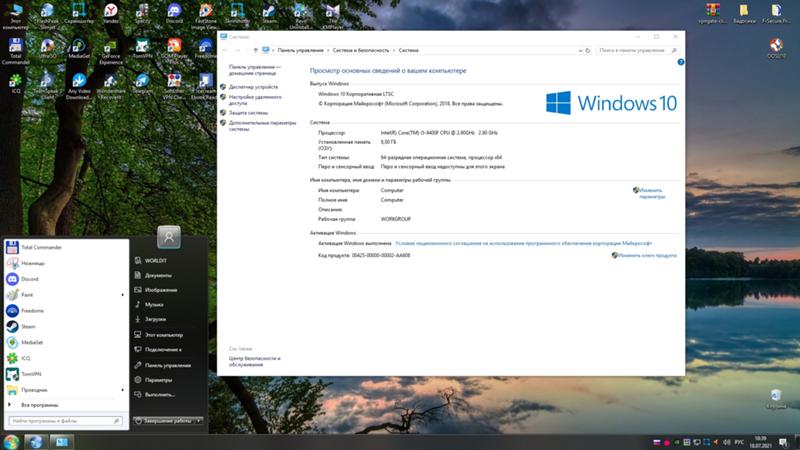
Task: Click Система и безопасность breadcrumb
Action: (361, 51)
